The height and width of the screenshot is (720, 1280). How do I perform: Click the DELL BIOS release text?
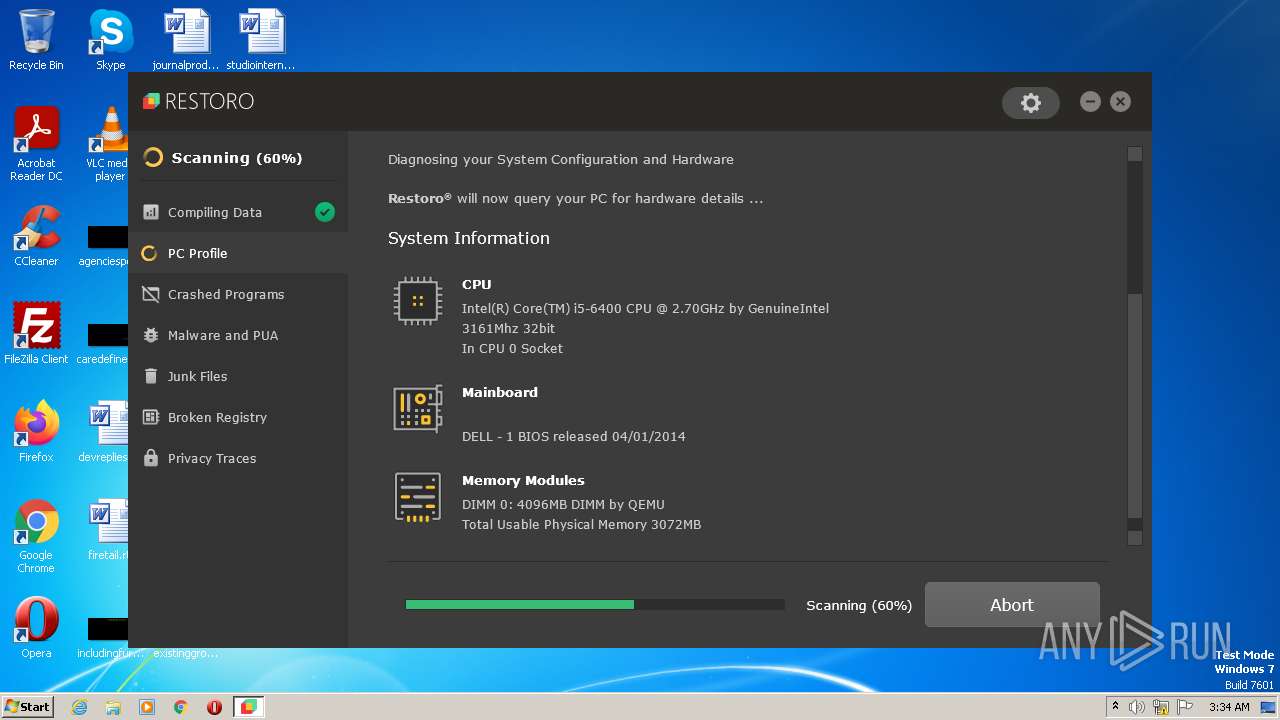(x=574, y=436)
